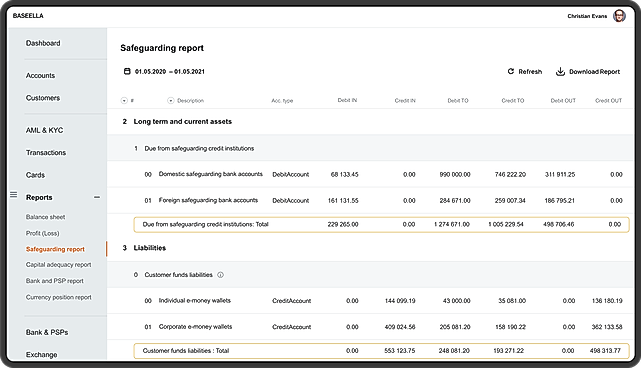Open Christian Evans profile avatar
This screenshot has width=641, height=368.
click(619, 16)
